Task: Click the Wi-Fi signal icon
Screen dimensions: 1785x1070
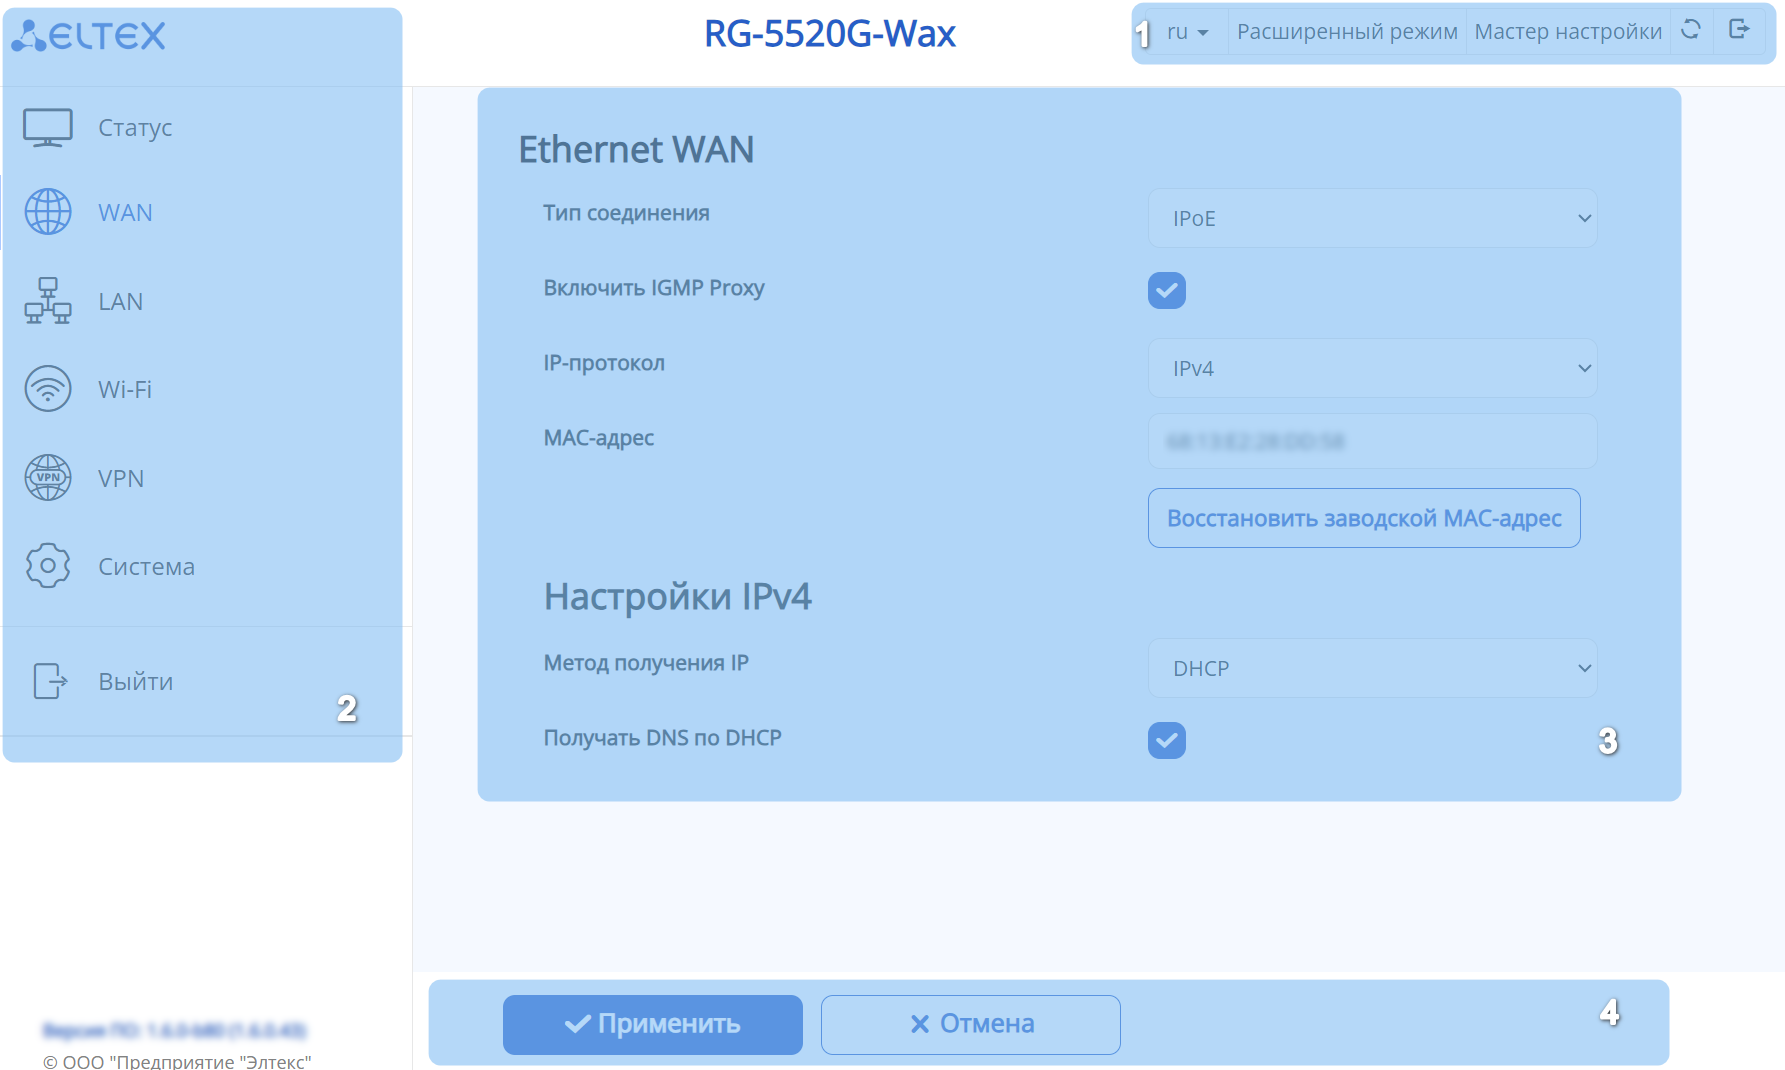Action: tap(48, 389)
